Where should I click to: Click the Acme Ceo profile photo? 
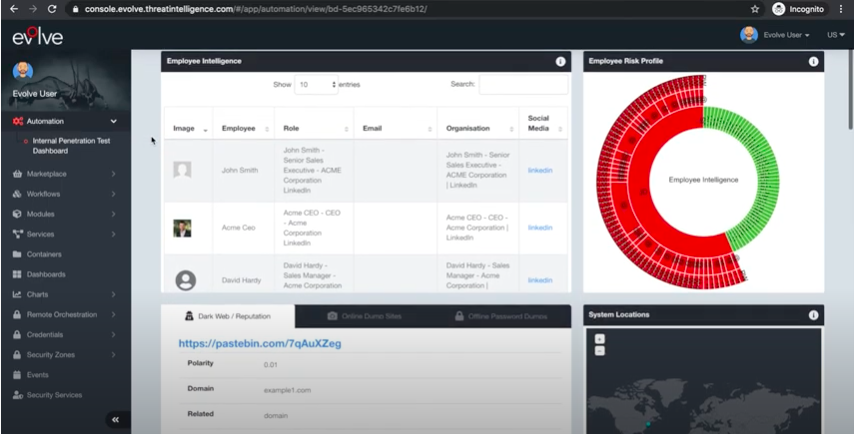point(182,228)
